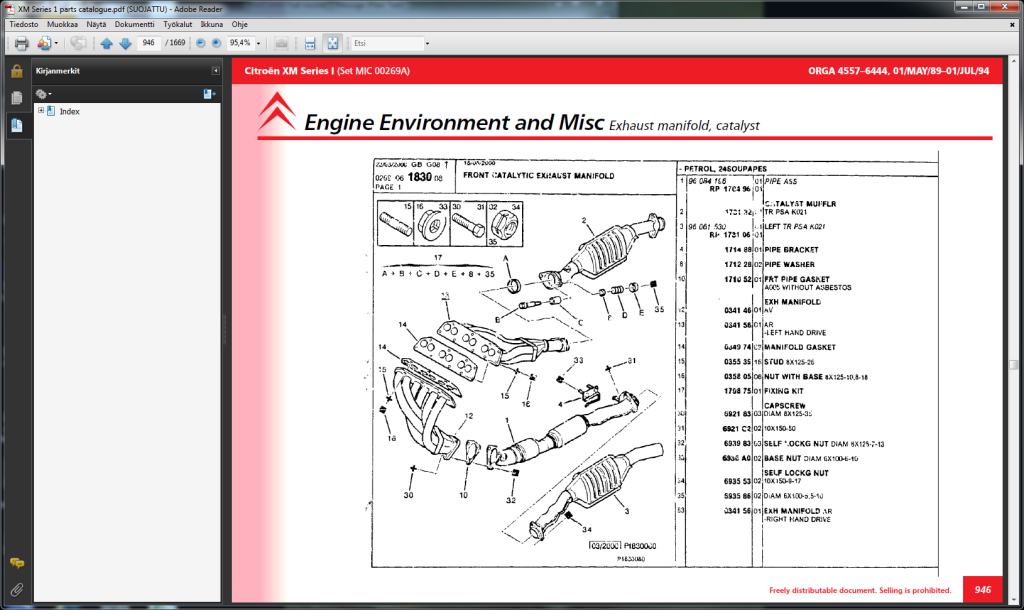The width and height of the screenshot is (1024, 610).
Task: Open the comments speech bubble panel
Action: coord(16,563)
